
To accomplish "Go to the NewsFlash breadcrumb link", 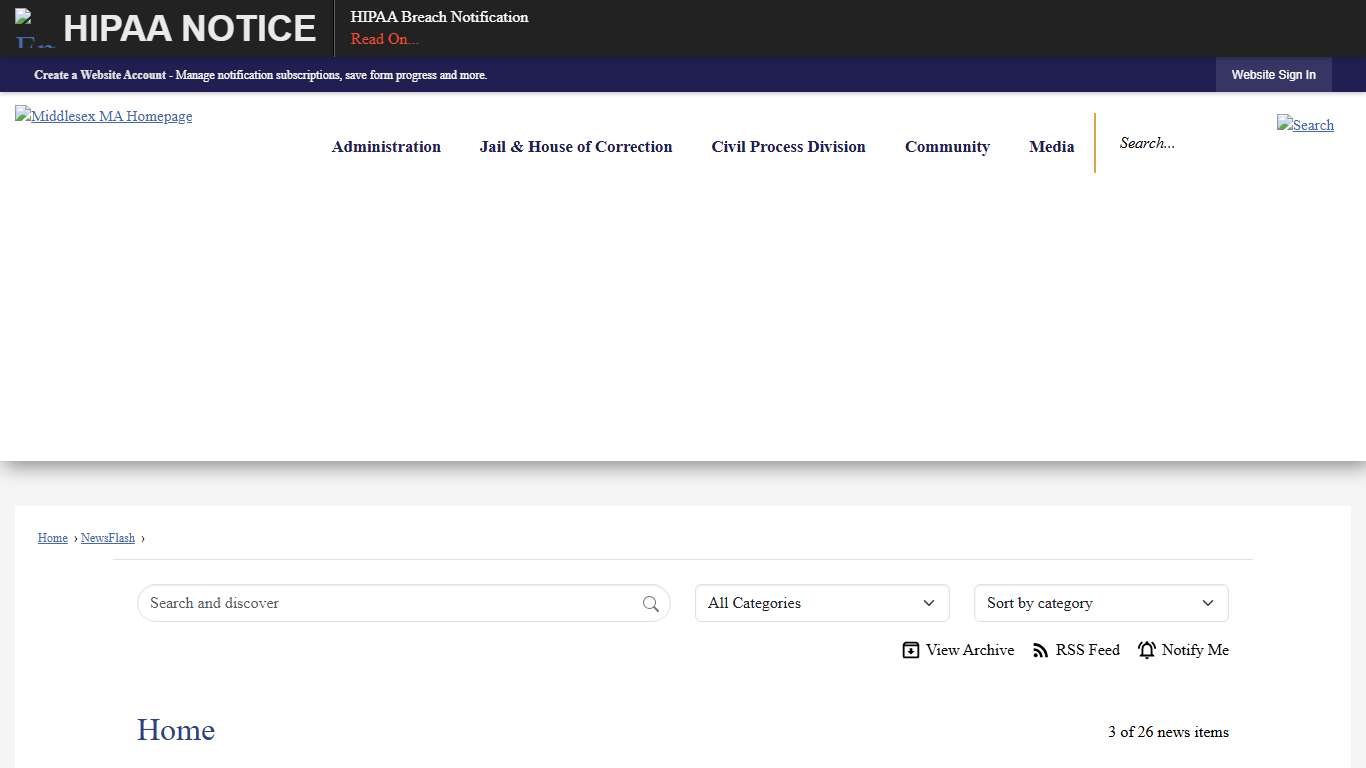I will click(x=108, y=538).
